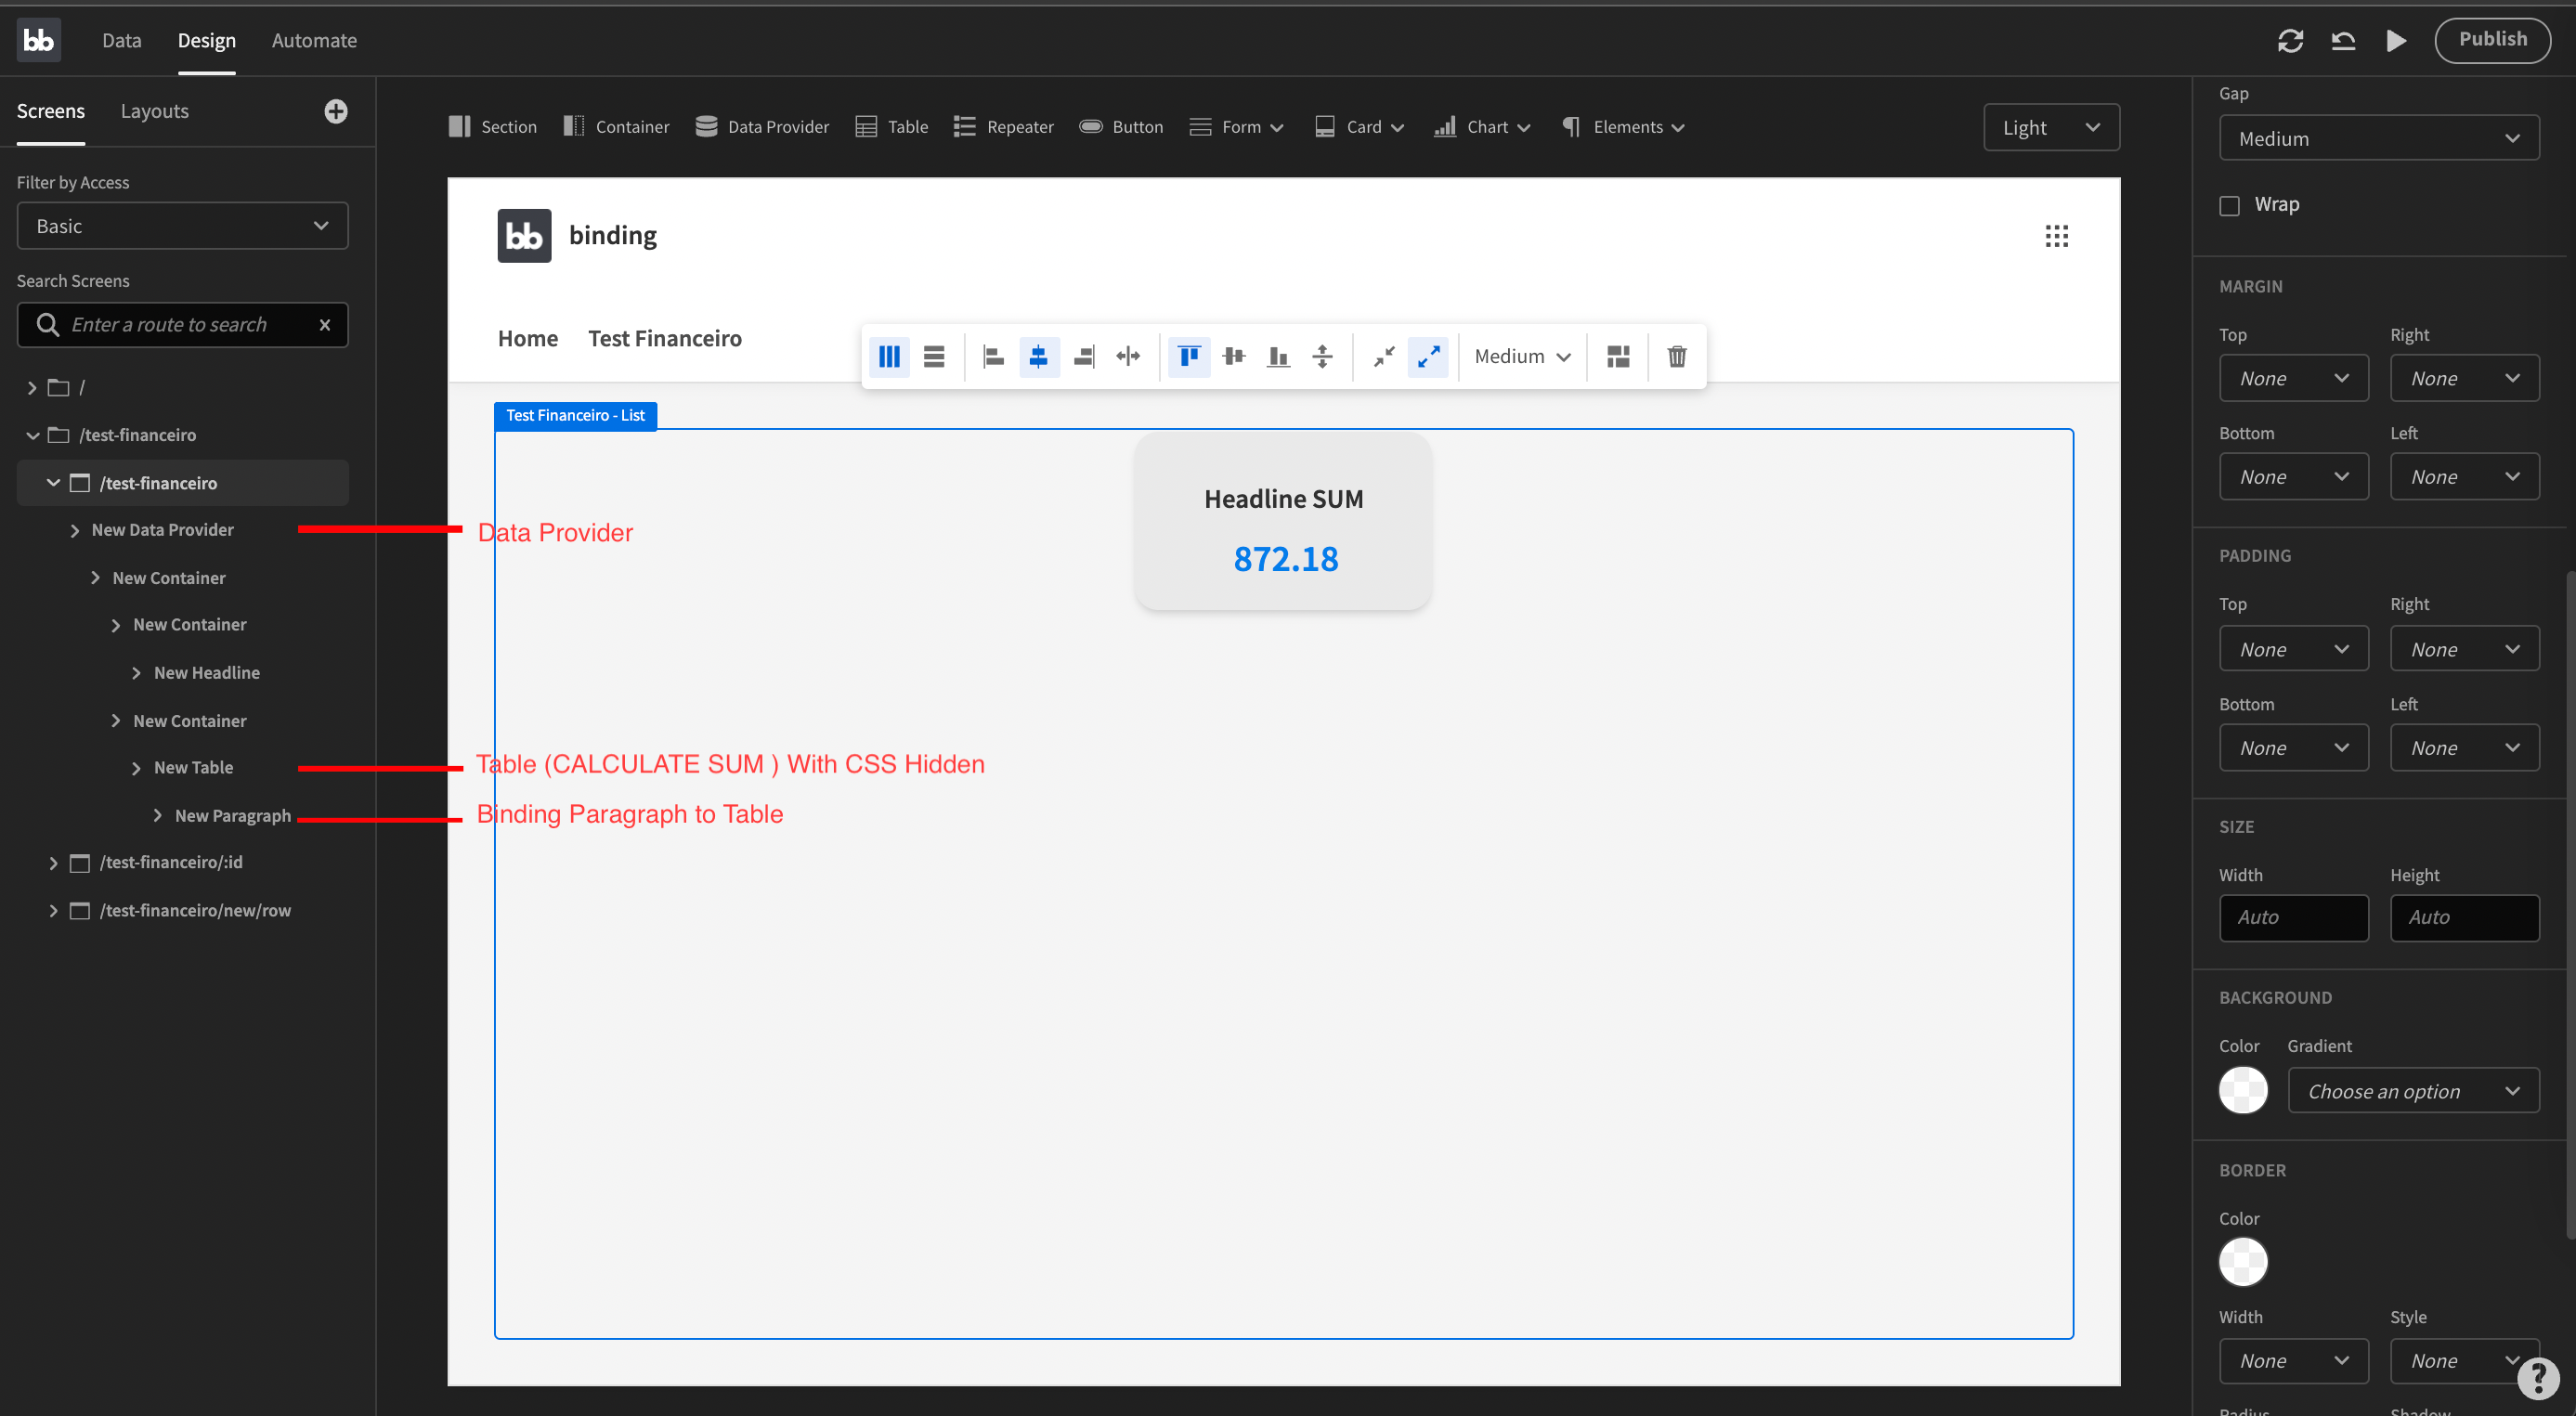Open the Light theme dropdown
Viewport: 2576px width, 1416px height.
point(2050,126)
